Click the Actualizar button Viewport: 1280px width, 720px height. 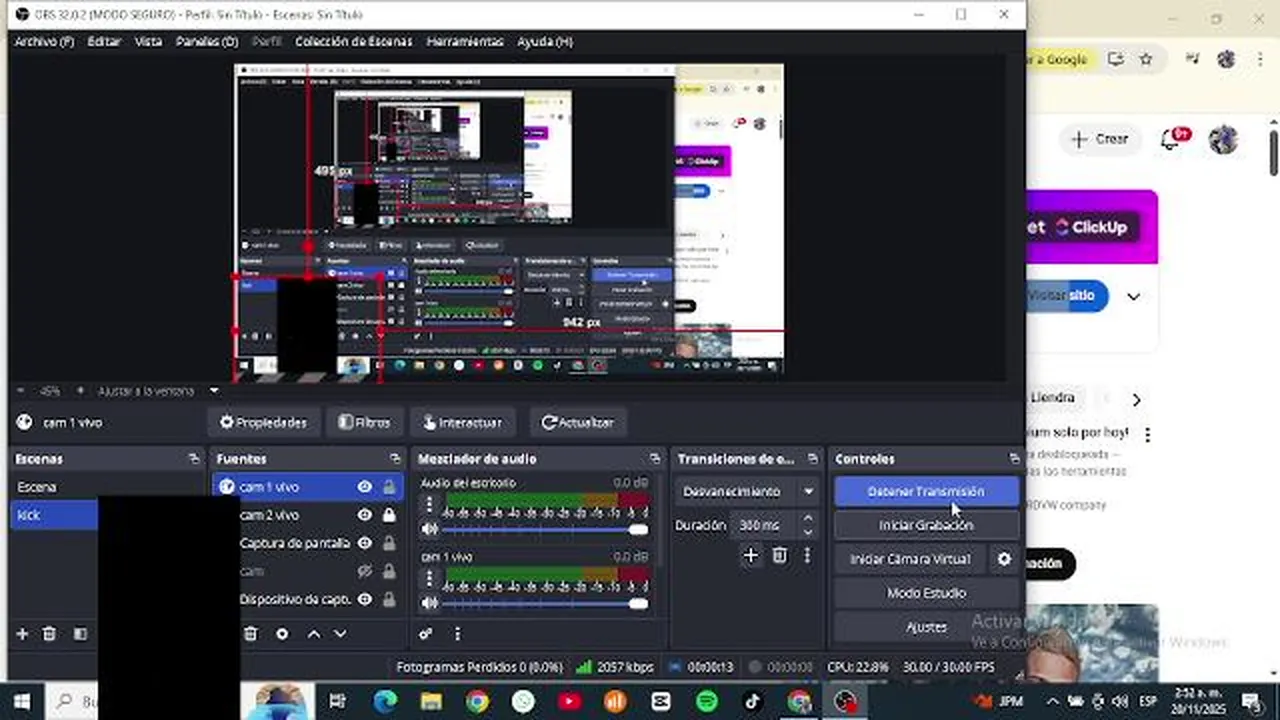pyautogui.click(x=577, y=422)
